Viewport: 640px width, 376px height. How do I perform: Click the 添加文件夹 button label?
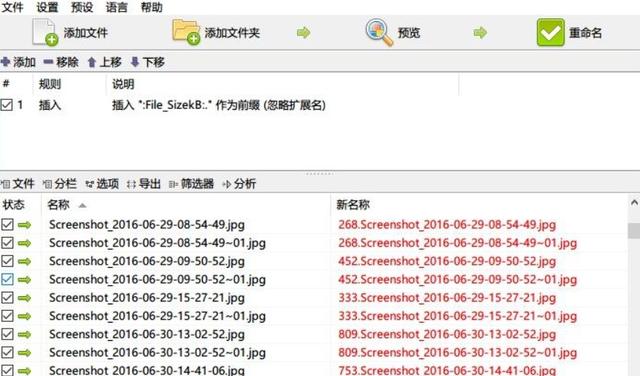pos(232,33)
